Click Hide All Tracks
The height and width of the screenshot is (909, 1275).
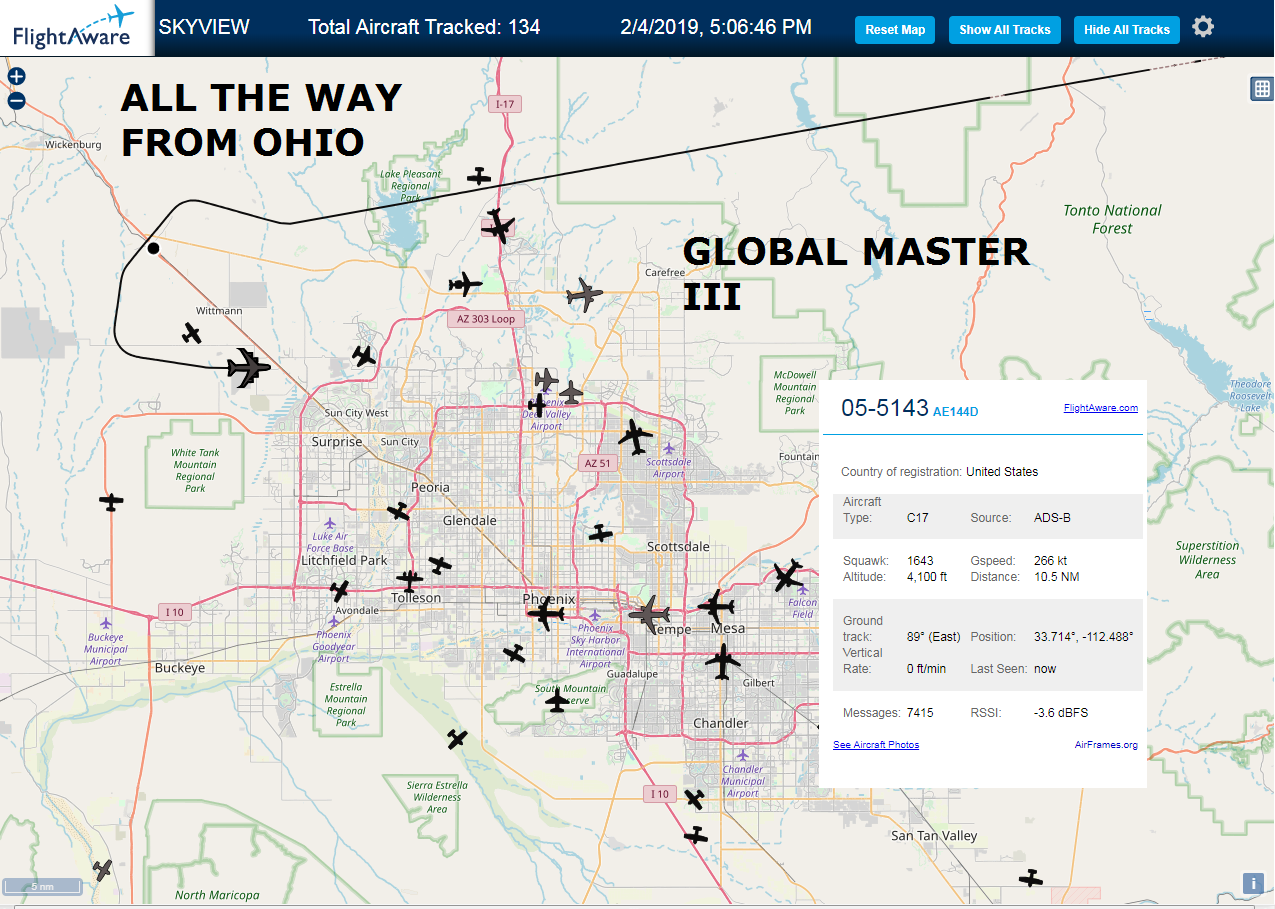[x=1127, y=30]
